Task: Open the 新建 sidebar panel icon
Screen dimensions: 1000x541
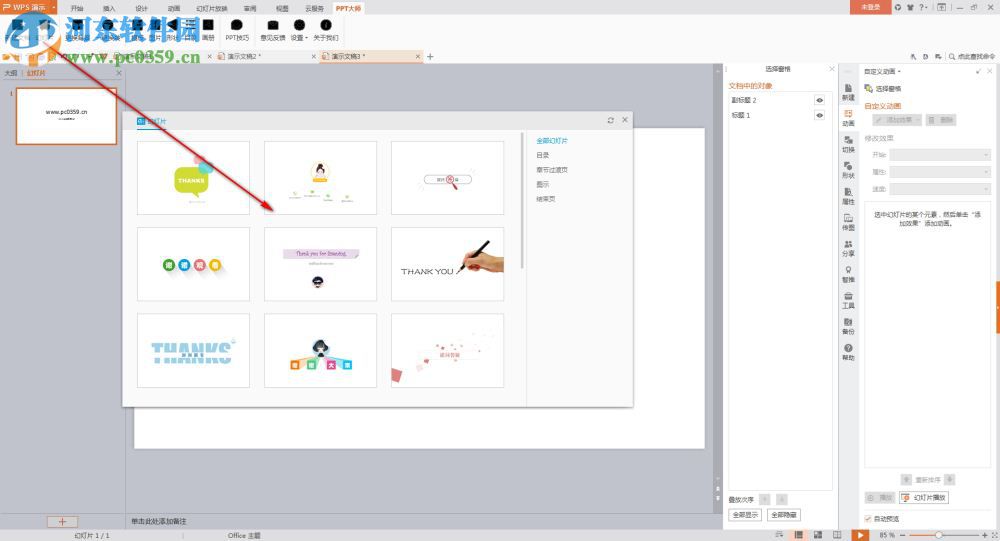Action: [848, 92]
